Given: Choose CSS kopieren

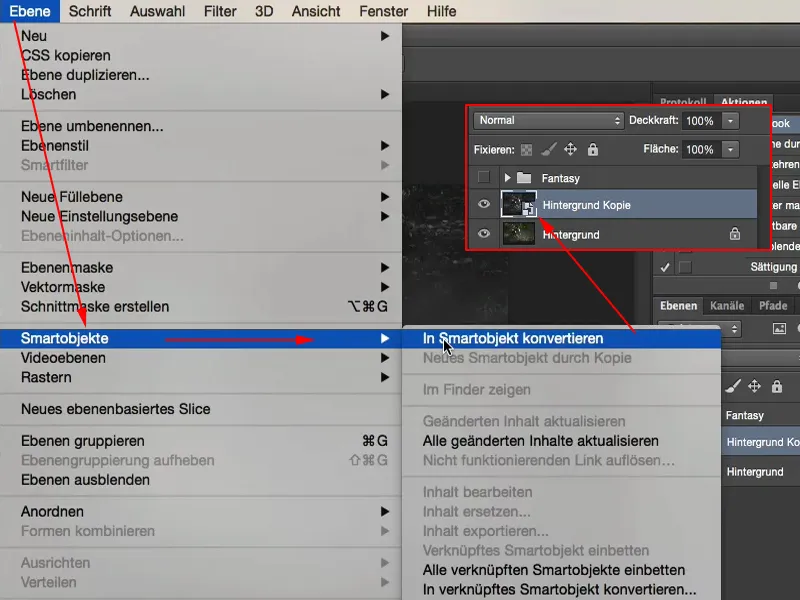Looking at the screenshot, I should 201,55.
